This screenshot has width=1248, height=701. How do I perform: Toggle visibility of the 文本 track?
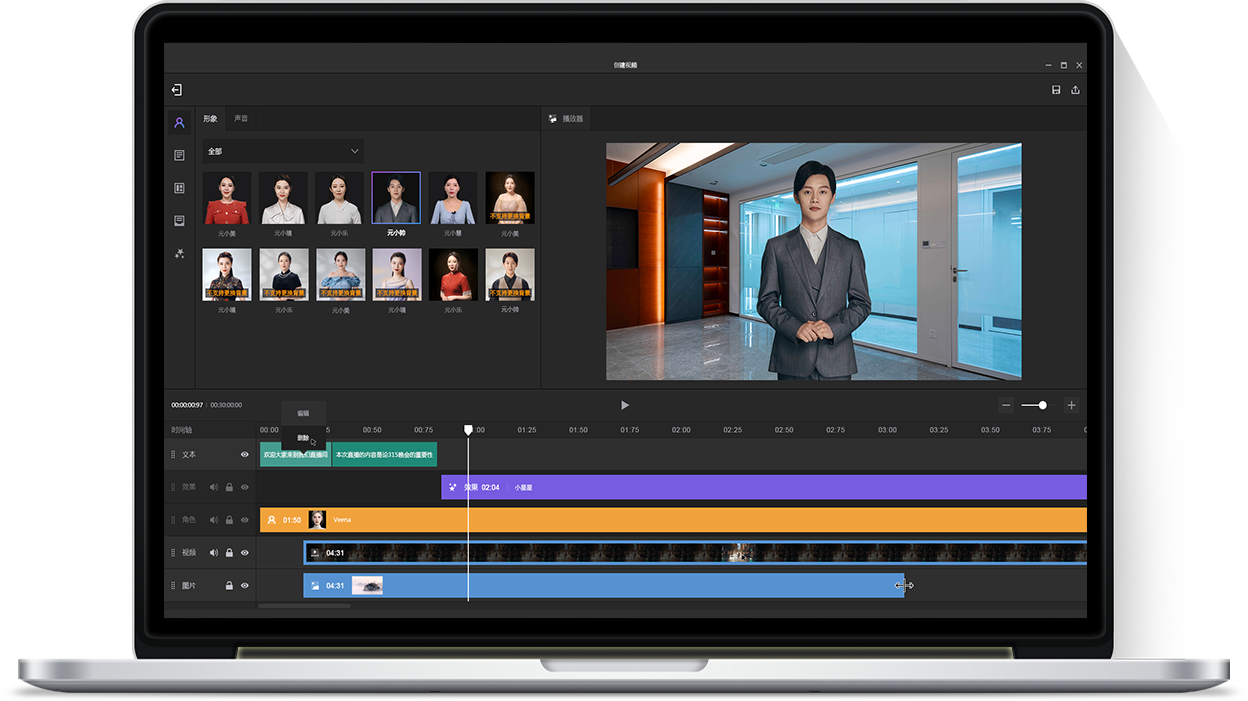[x=244, y=454]
